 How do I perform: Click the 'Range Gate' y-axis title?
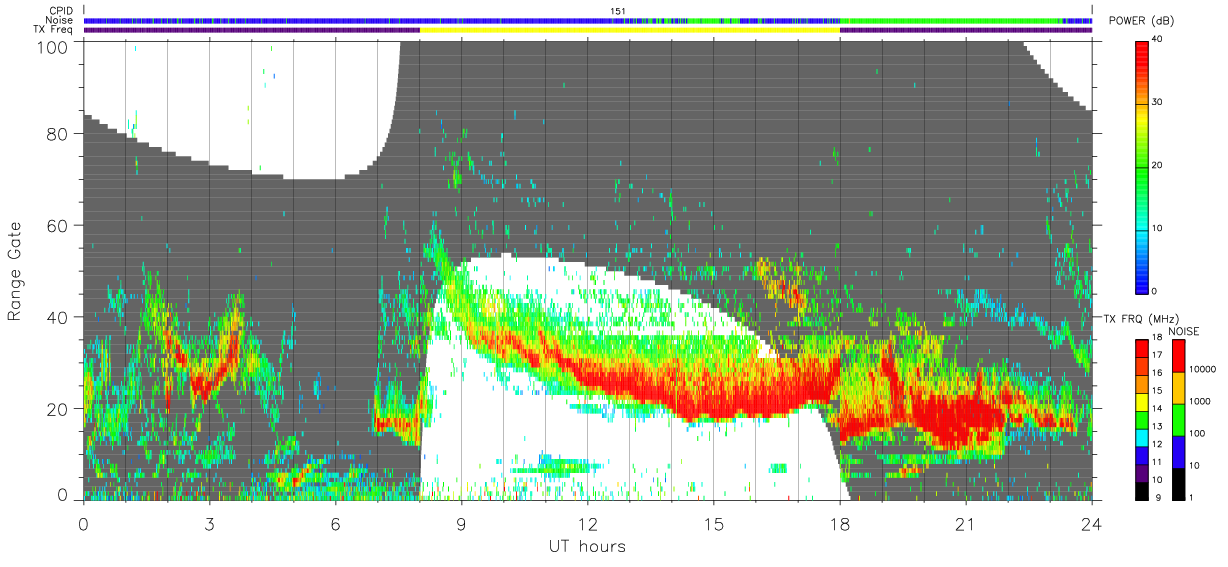pyautogui.click(x=15, y=271)
